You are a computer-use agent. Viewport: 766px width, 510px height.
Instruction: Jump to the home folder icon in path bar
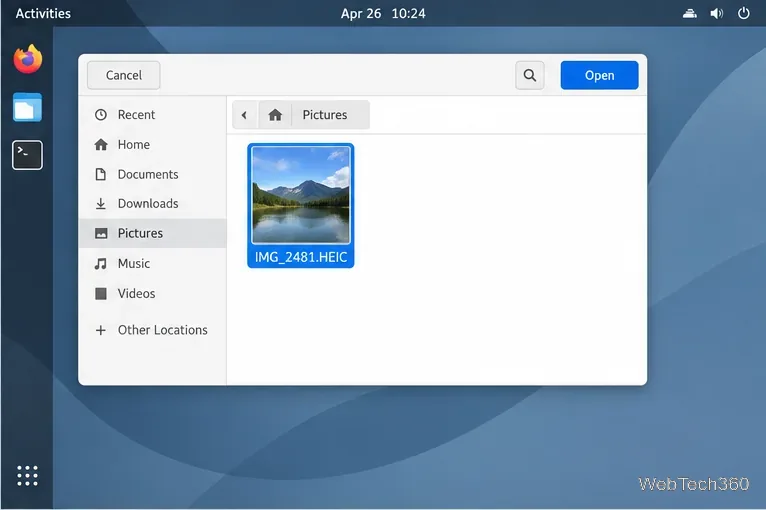[x=275, y=115]
